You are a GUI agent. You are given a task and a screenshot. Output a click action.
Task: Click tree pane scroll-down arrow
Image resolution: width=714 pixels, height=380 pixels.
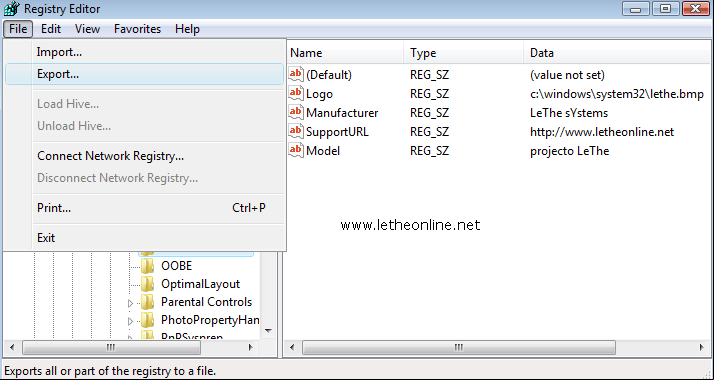click(x=268, y=331)
